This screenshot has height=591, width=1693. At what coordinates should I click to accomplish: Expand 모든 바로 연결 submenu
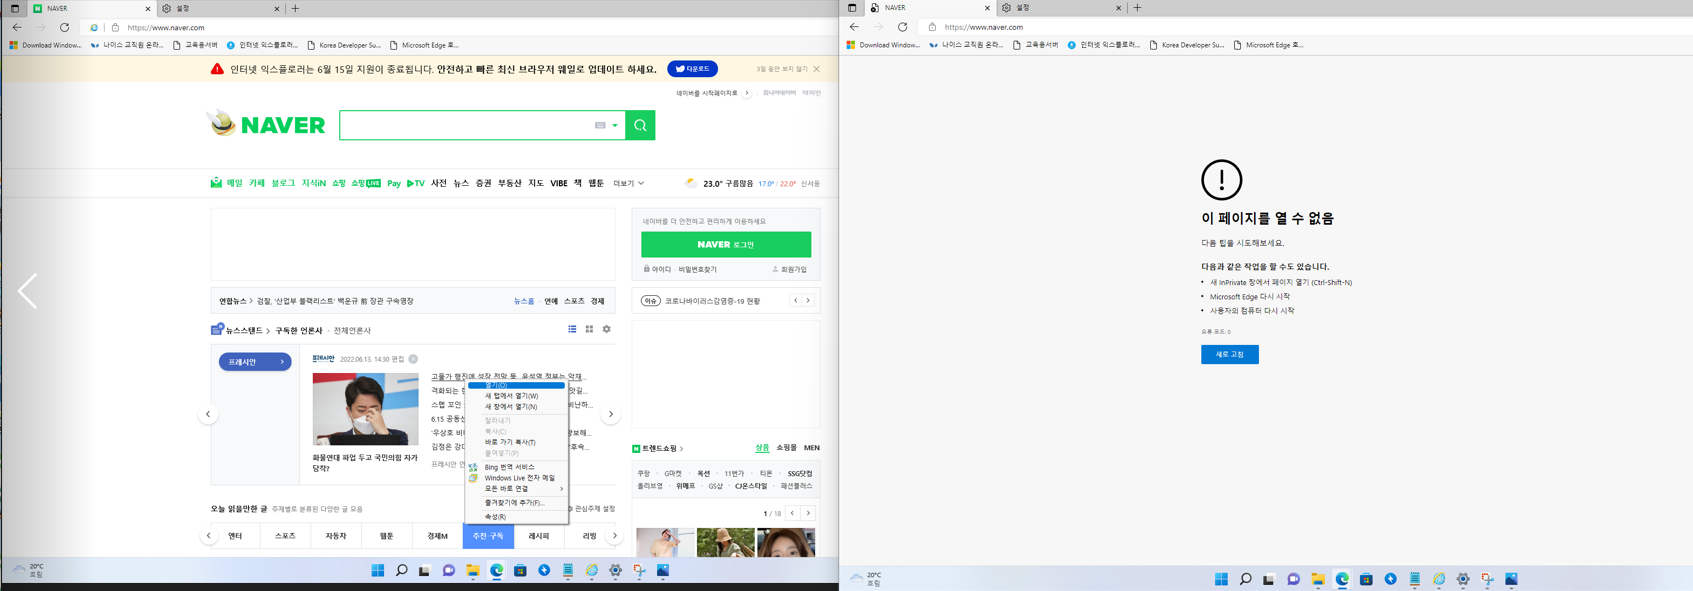[x=516, y=489]
